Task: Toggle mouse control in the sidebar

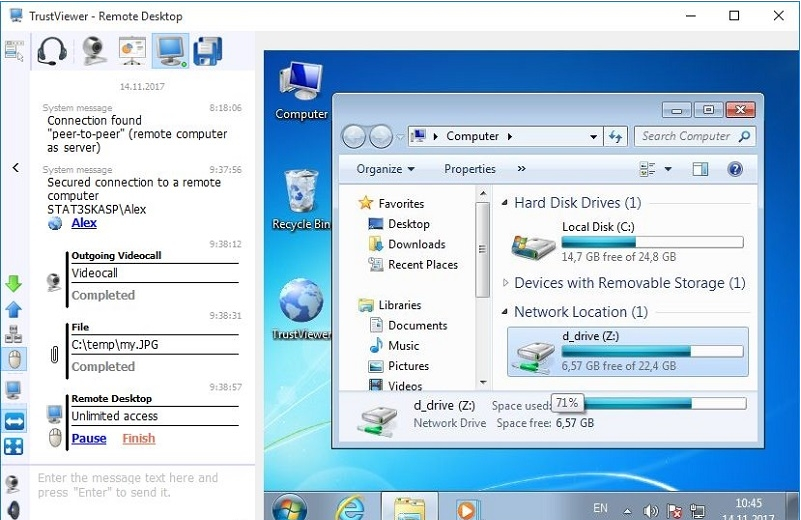Action: click(x=14, y=359)
